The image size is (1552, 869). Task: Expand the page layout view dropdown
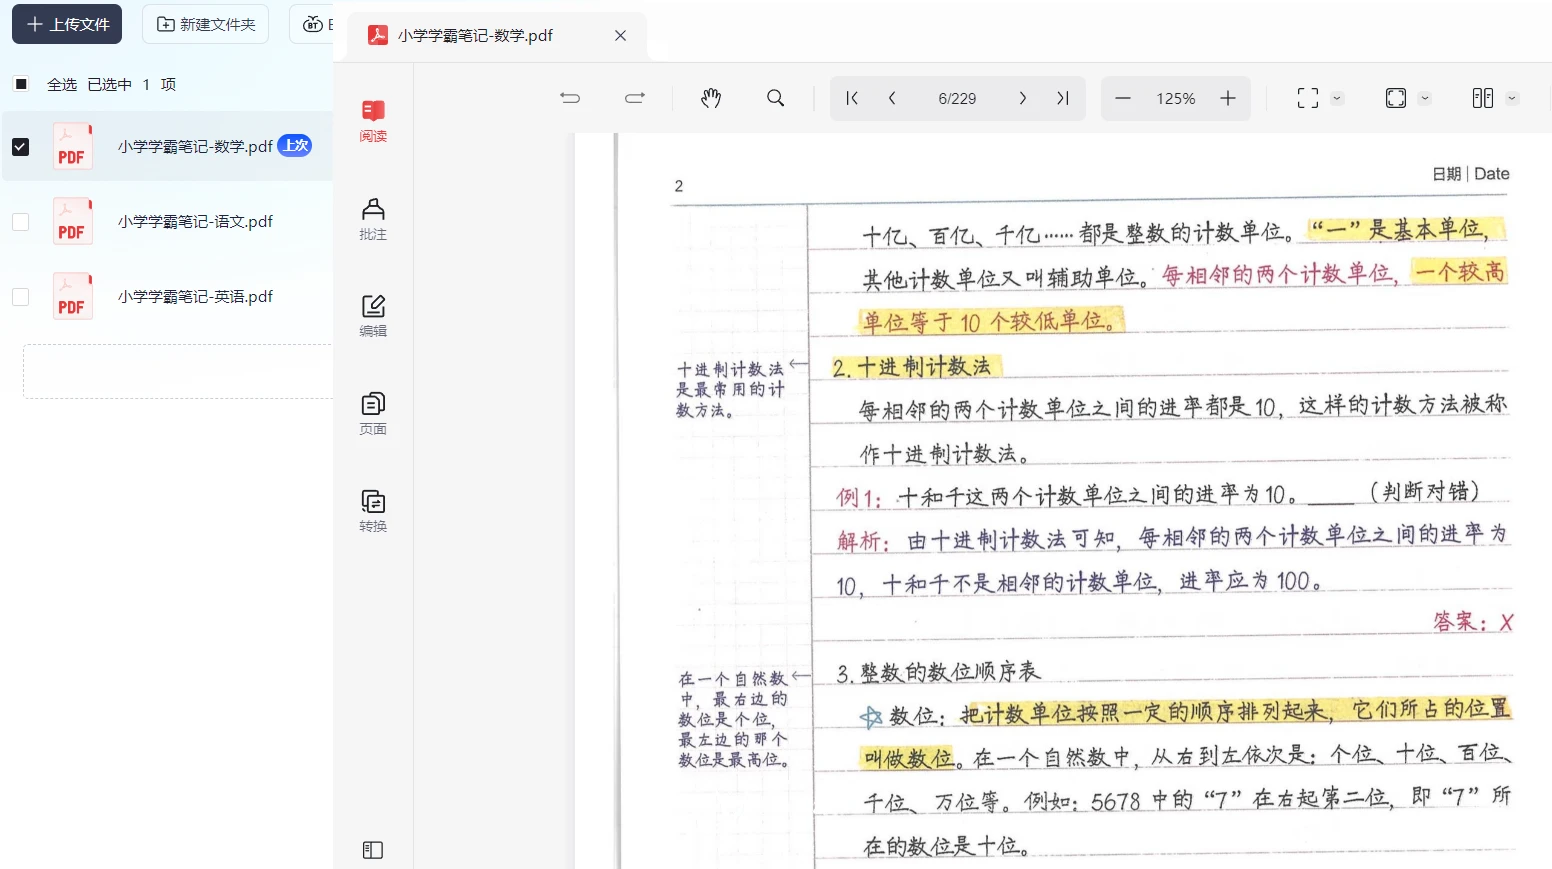tap(1512, 98)
